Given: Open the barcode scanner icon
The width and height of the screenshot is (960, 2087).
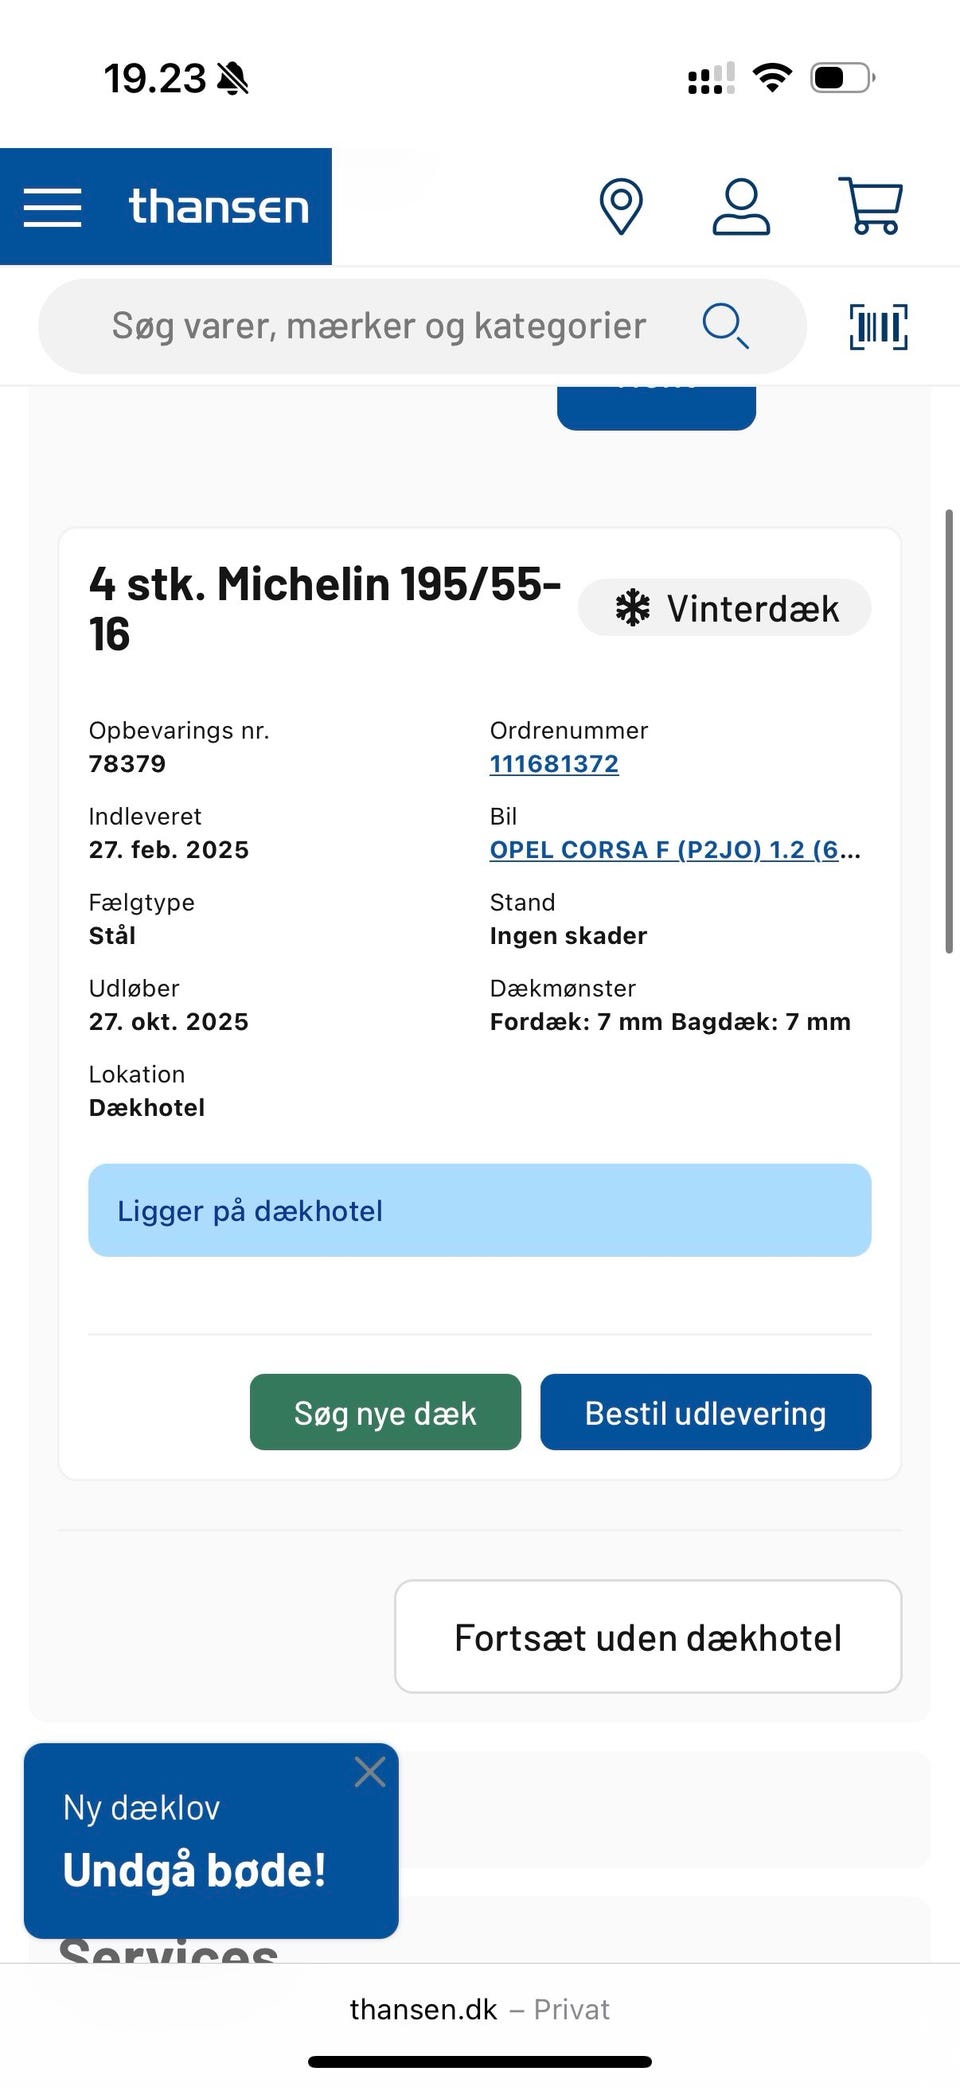Looking at the screenshot, I should (x=877, y=325).
